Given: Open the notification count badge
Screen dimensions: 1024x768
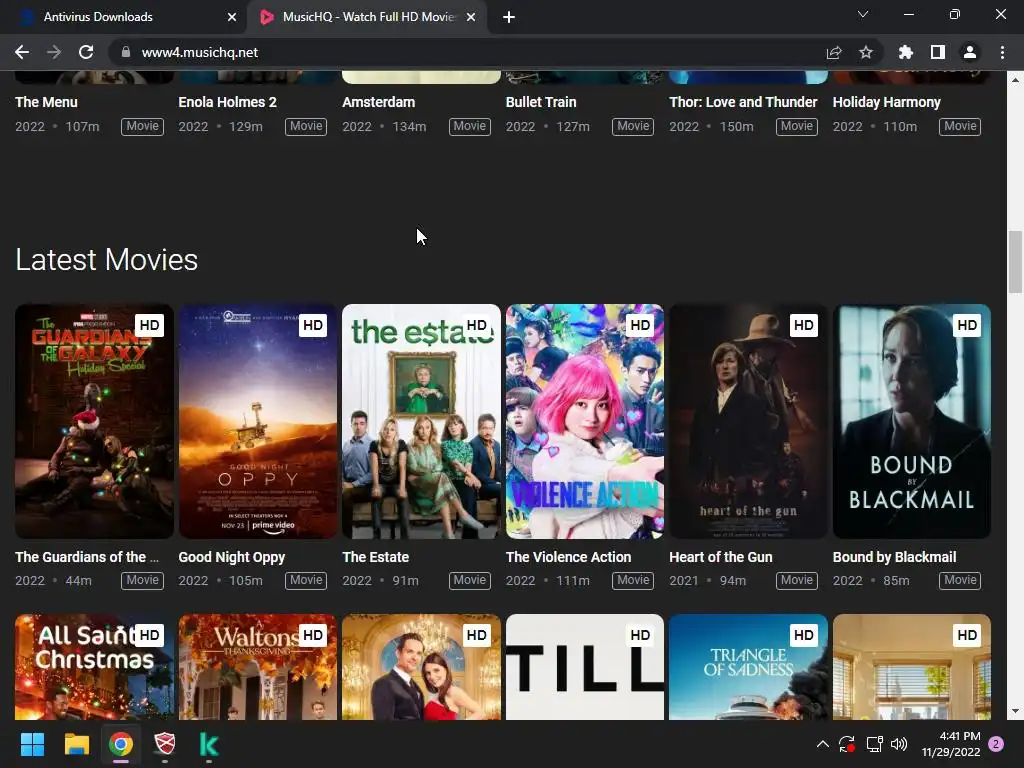Looking at the screenshot, I should [996, 744].
